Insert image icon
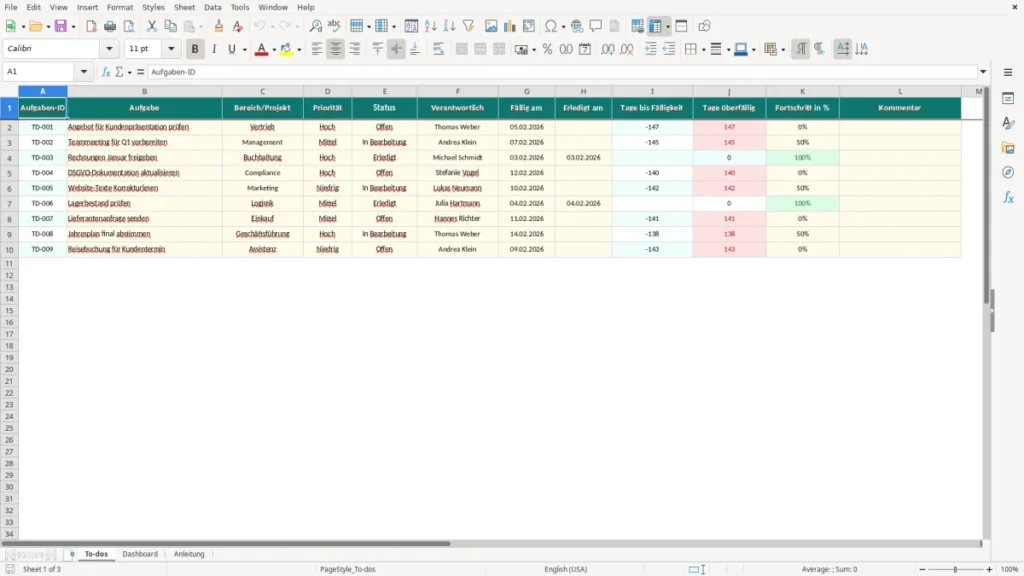The image size is (1024, 576). (x=491, y=26)
